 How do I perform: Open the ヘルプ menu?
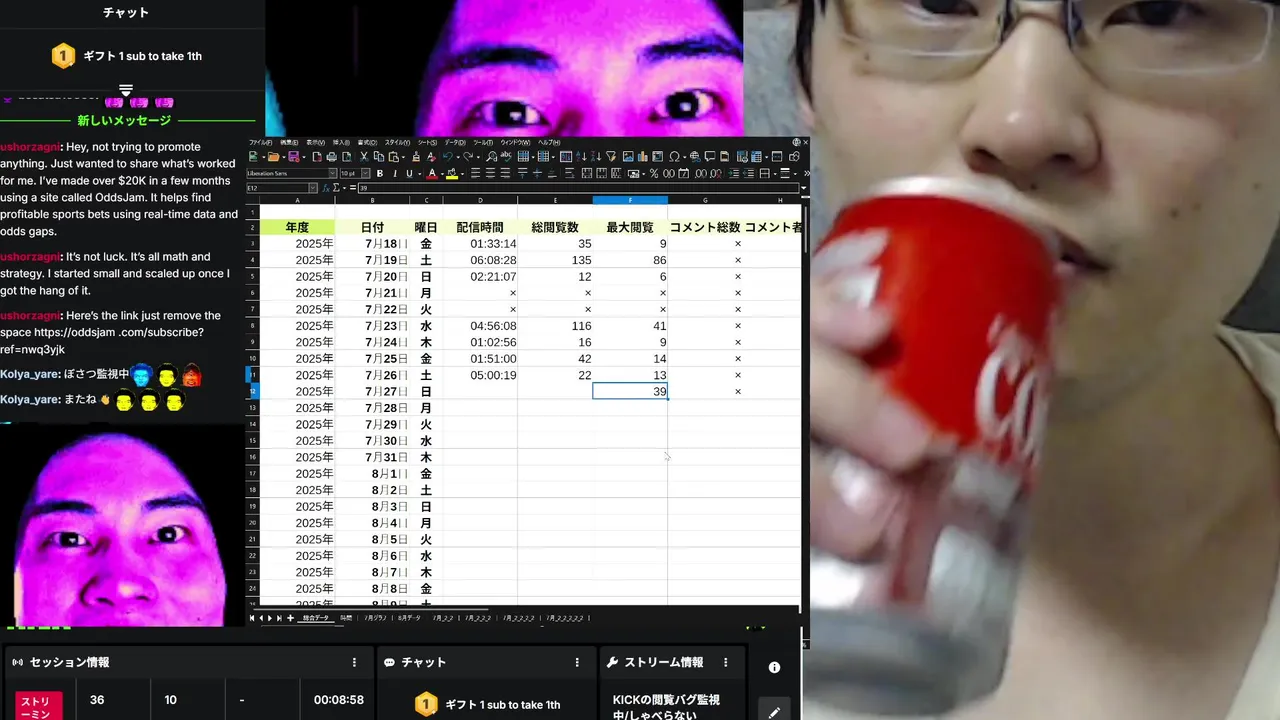coord(549,143)
